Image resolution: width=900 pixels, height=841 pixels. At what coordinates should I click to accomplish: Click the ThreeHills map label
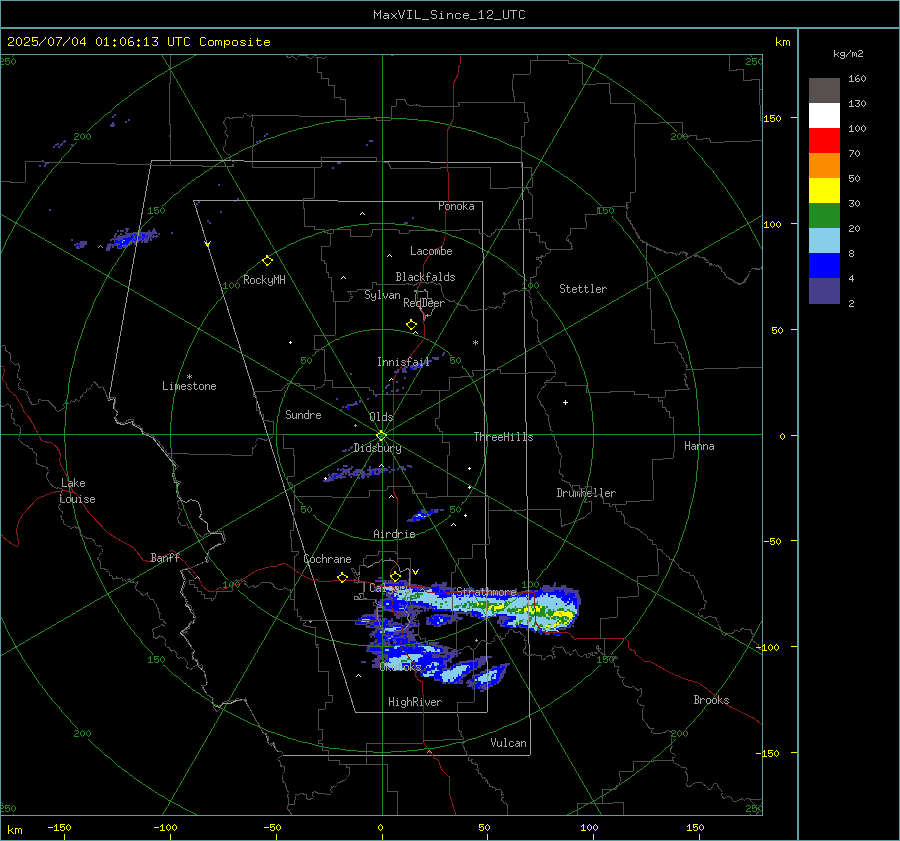coord(503,437)
